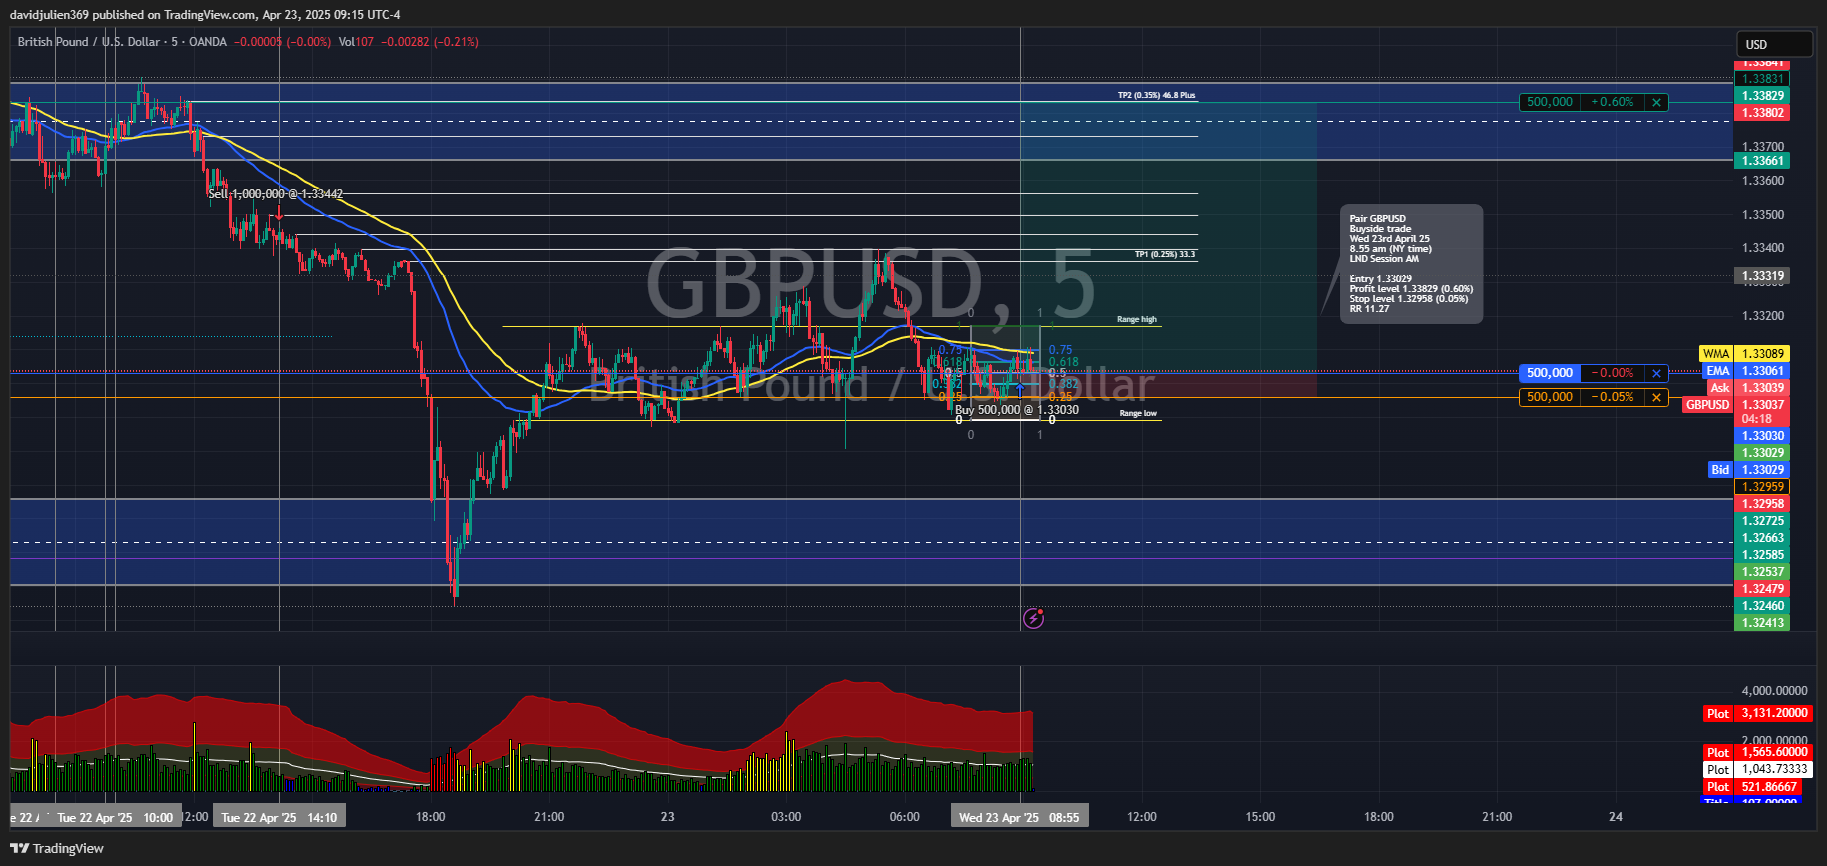The image size is (1827, 866).
Task: Click the Plot 1,565.60000 indicator label
Action: pyautogui.click(x=1758, y=753)
